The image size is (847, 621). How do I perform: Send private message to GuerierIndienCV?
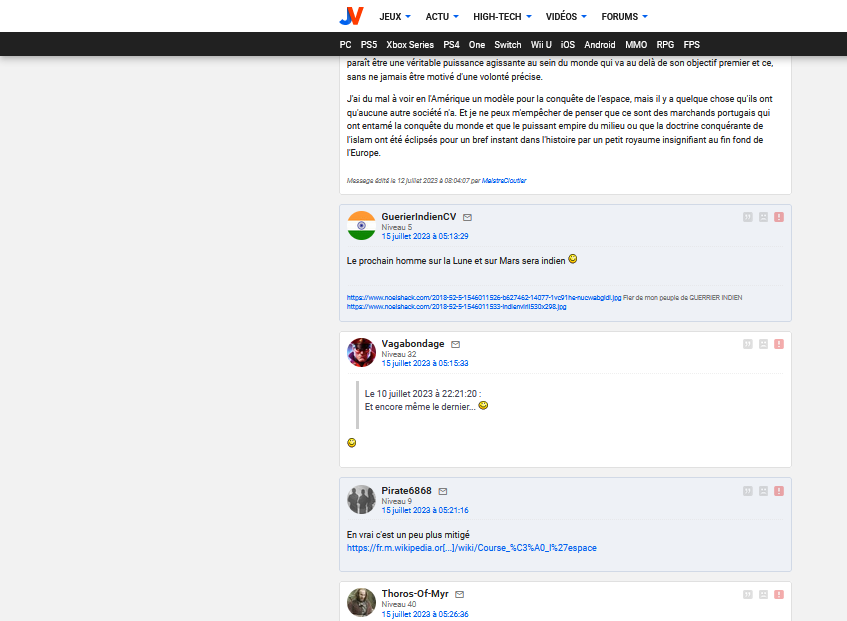[x=467, y=218]
